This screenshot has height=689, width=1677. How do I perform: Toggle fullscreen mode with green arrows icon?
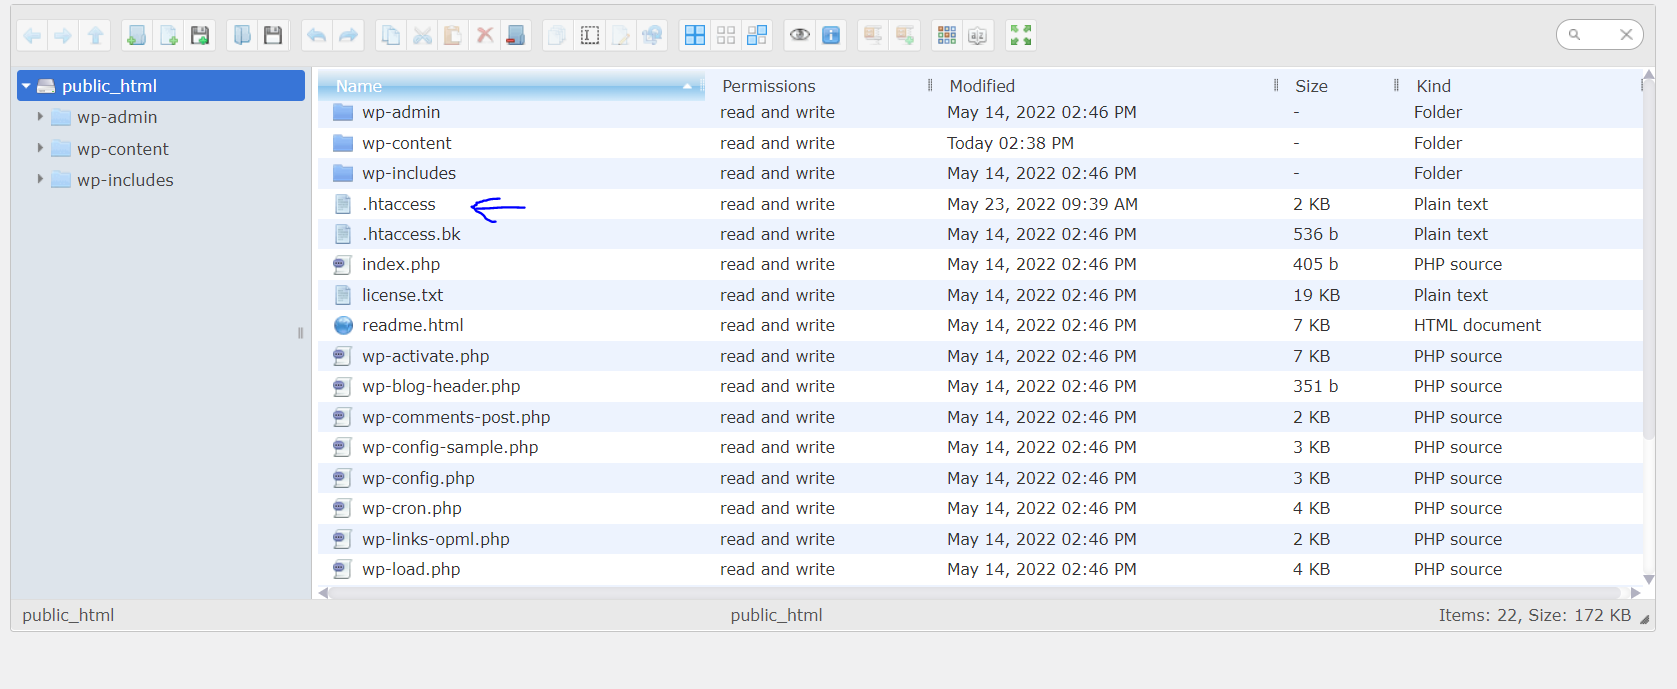click(x=1021, y=36)
